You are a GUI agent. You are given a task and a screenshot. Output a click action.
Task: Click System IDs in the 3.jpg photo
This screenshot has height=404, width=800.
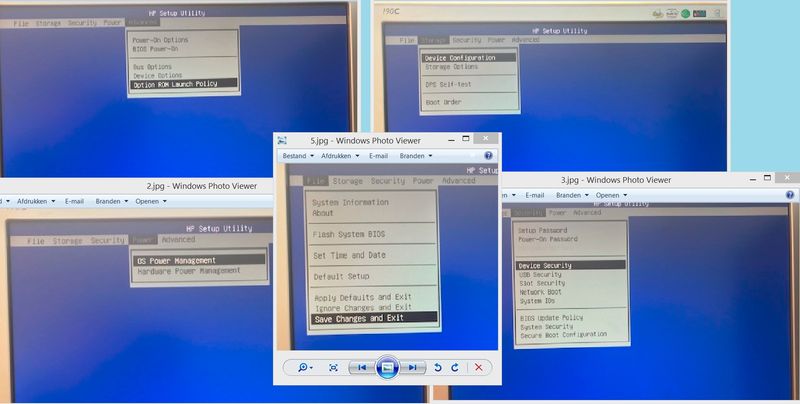click(x=538, y=301)
